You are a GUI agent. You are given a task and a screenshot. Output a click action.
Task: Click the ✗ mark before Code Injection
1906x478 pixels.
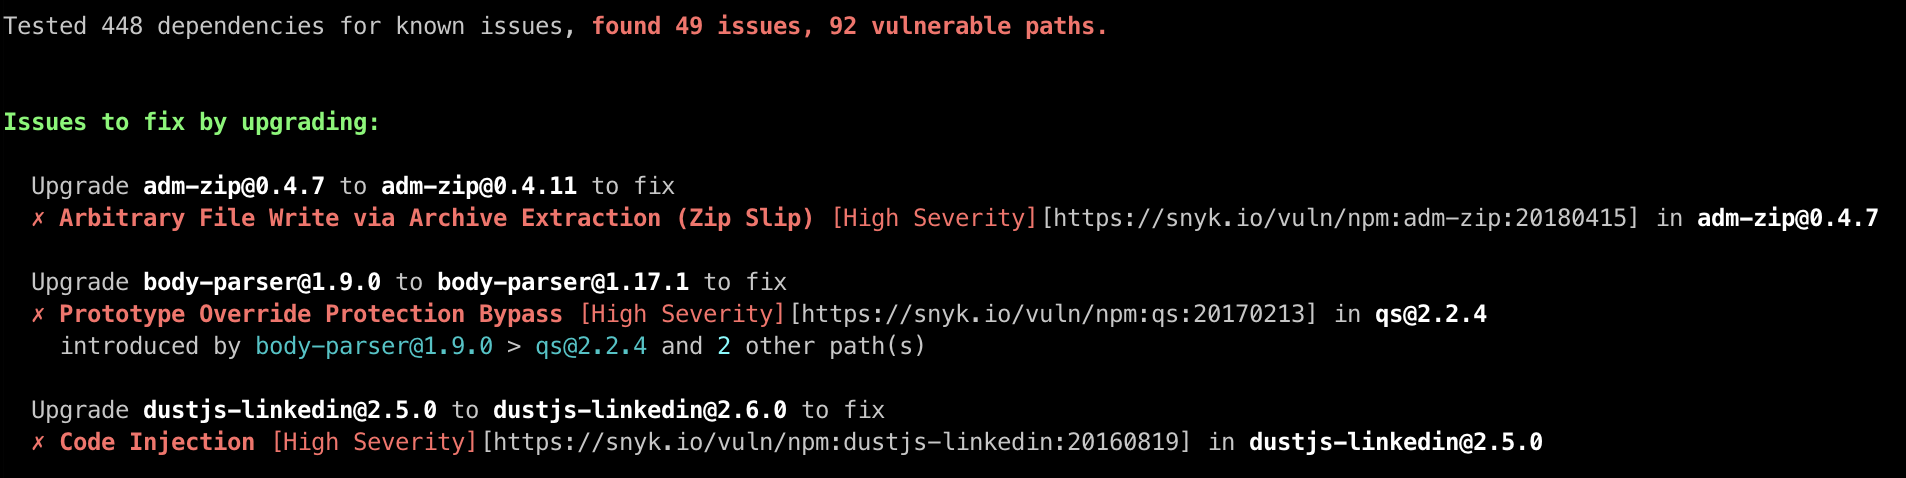click(x=38, y=443)
